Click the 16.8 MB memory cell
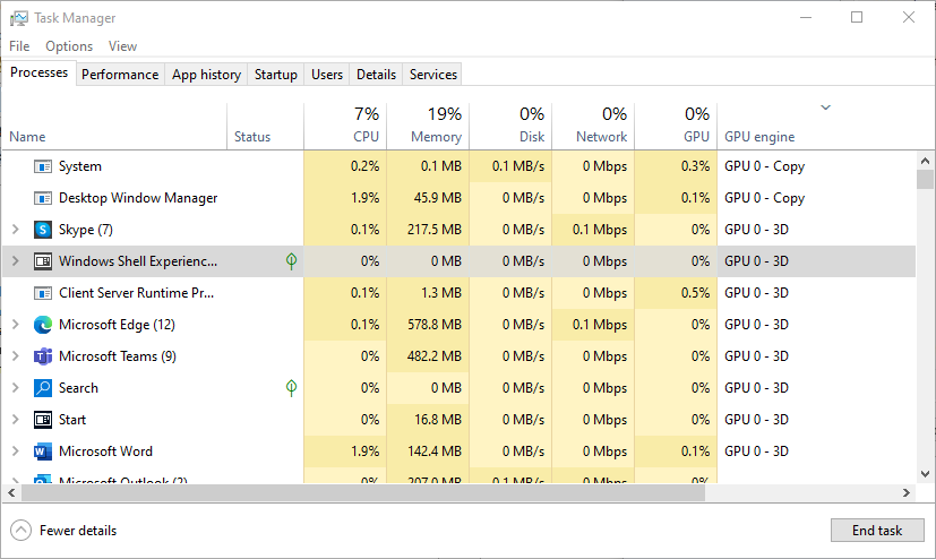 (x=428, y=419)
